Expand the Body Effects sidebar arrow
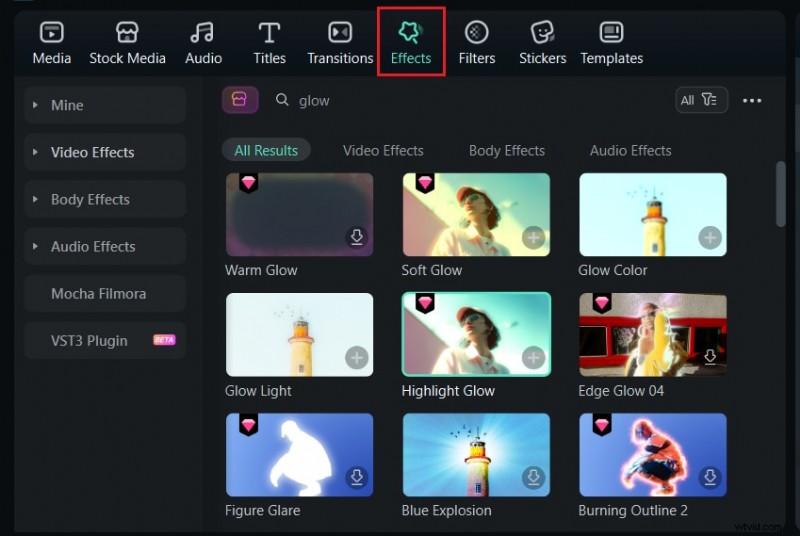 [35, 199]
